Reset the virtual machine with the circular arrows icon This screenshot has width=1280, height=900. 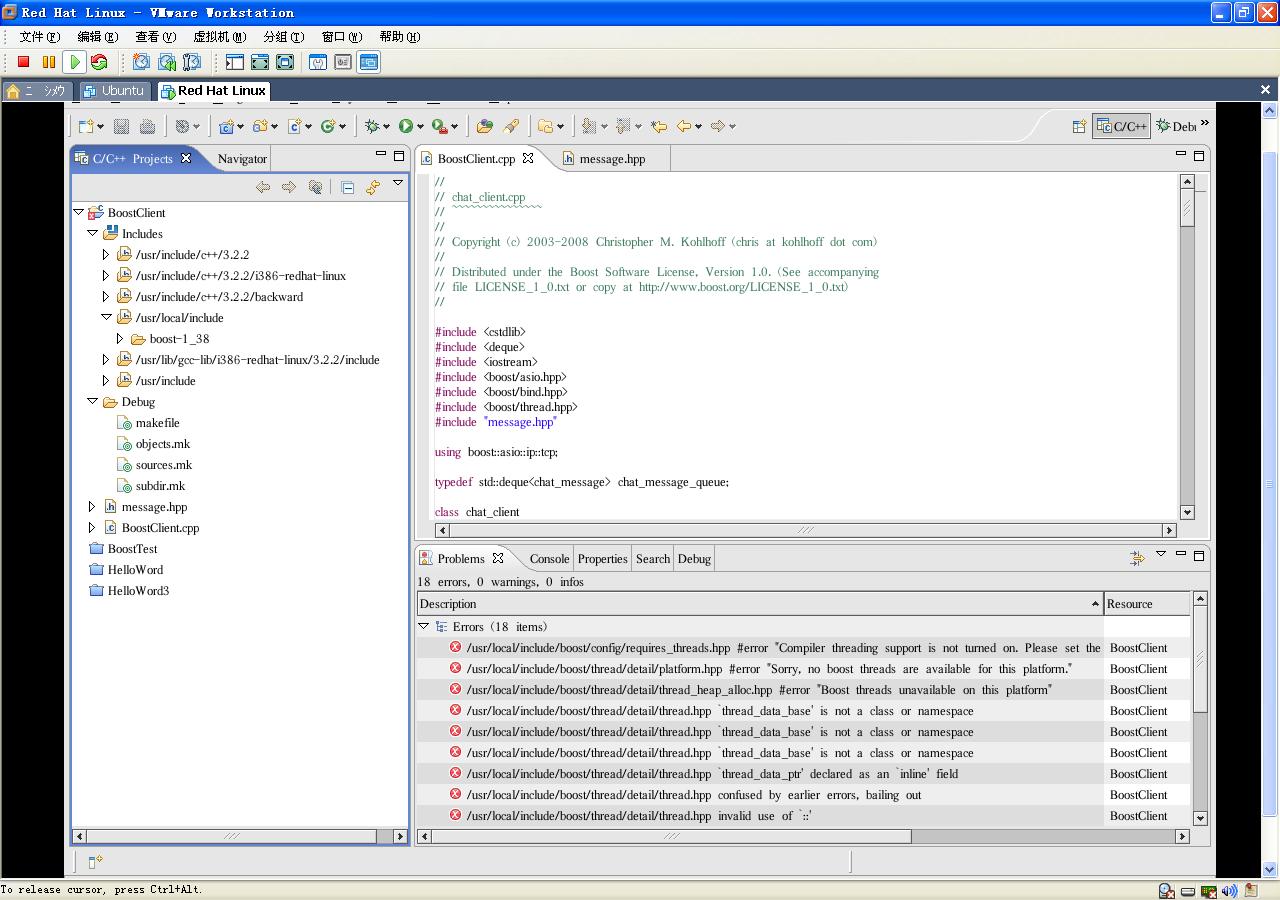pos(99,62)
